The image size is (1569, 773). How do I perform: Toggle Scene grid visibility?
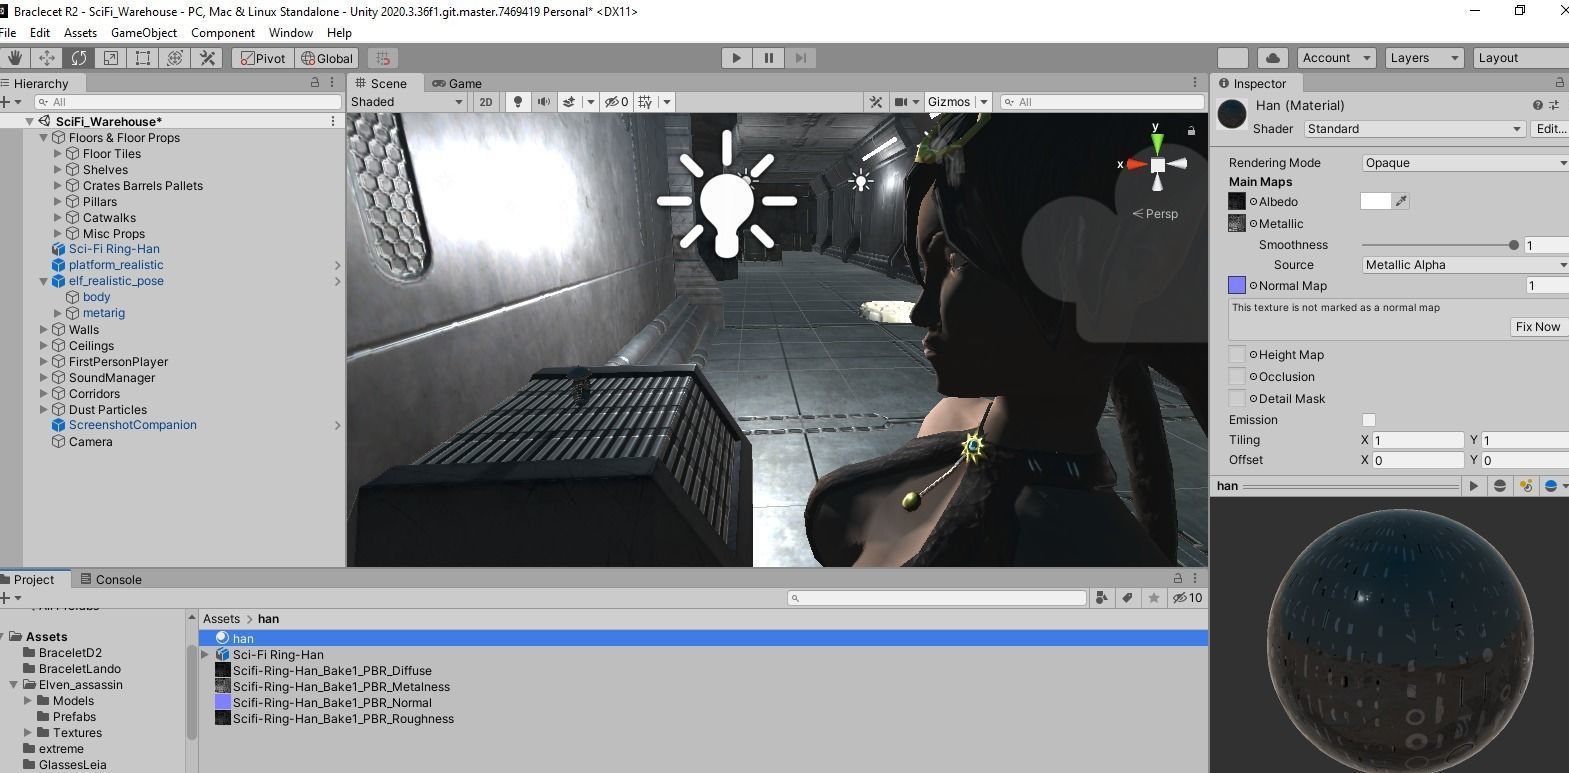645,102
